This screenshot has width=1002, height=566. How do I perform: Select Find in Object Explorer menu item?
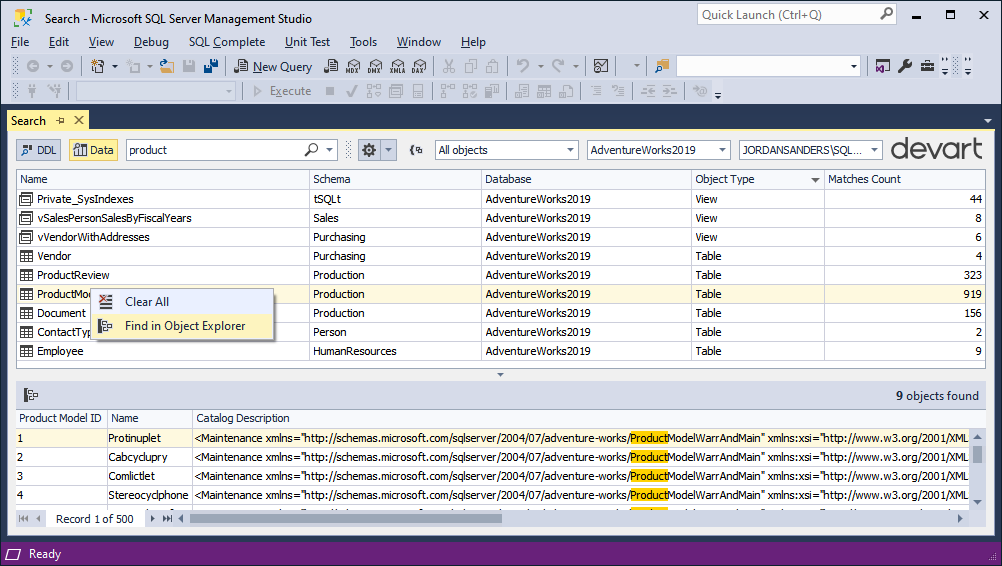coord(183,326)
